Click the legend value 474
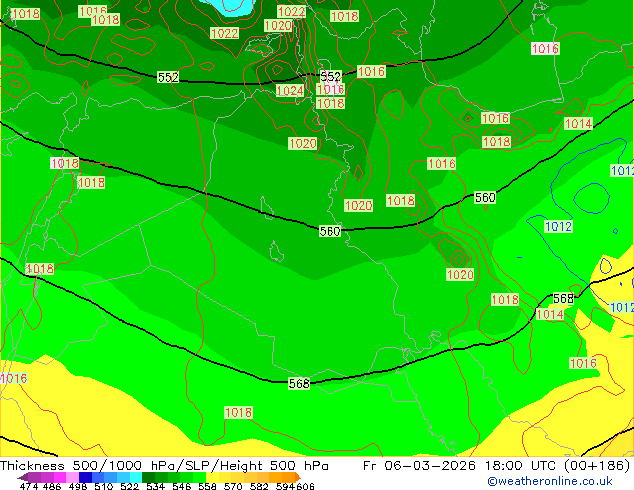Viewport: 634px width, 490px height. 29,486
